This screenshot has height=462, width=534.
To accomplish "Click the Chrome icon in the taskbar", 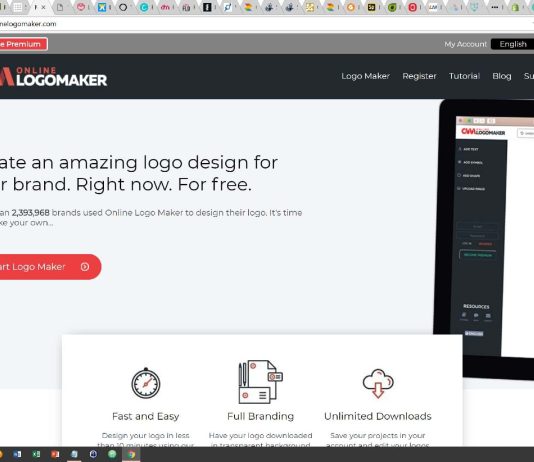I will click(x=131, y=455).
